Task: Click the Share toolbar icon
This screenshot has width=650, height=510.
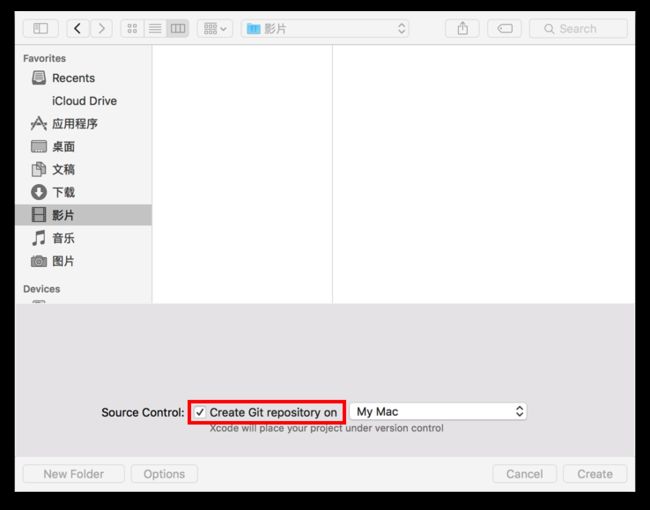Action: click(463, 29)
